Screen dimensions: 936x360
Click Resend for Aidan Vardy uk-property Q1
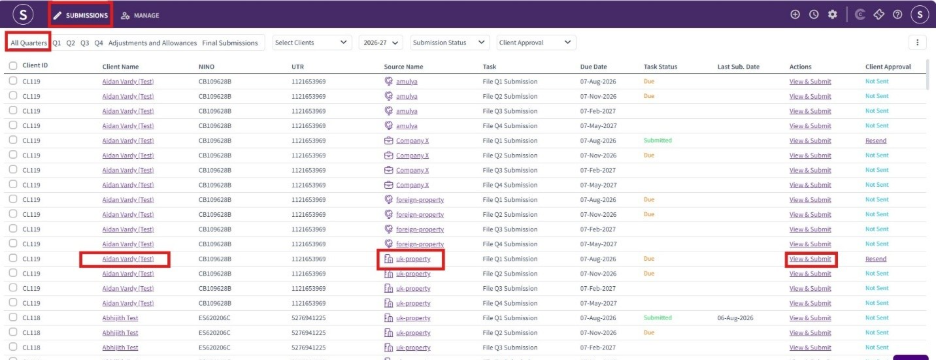click(x=876, y=259)
